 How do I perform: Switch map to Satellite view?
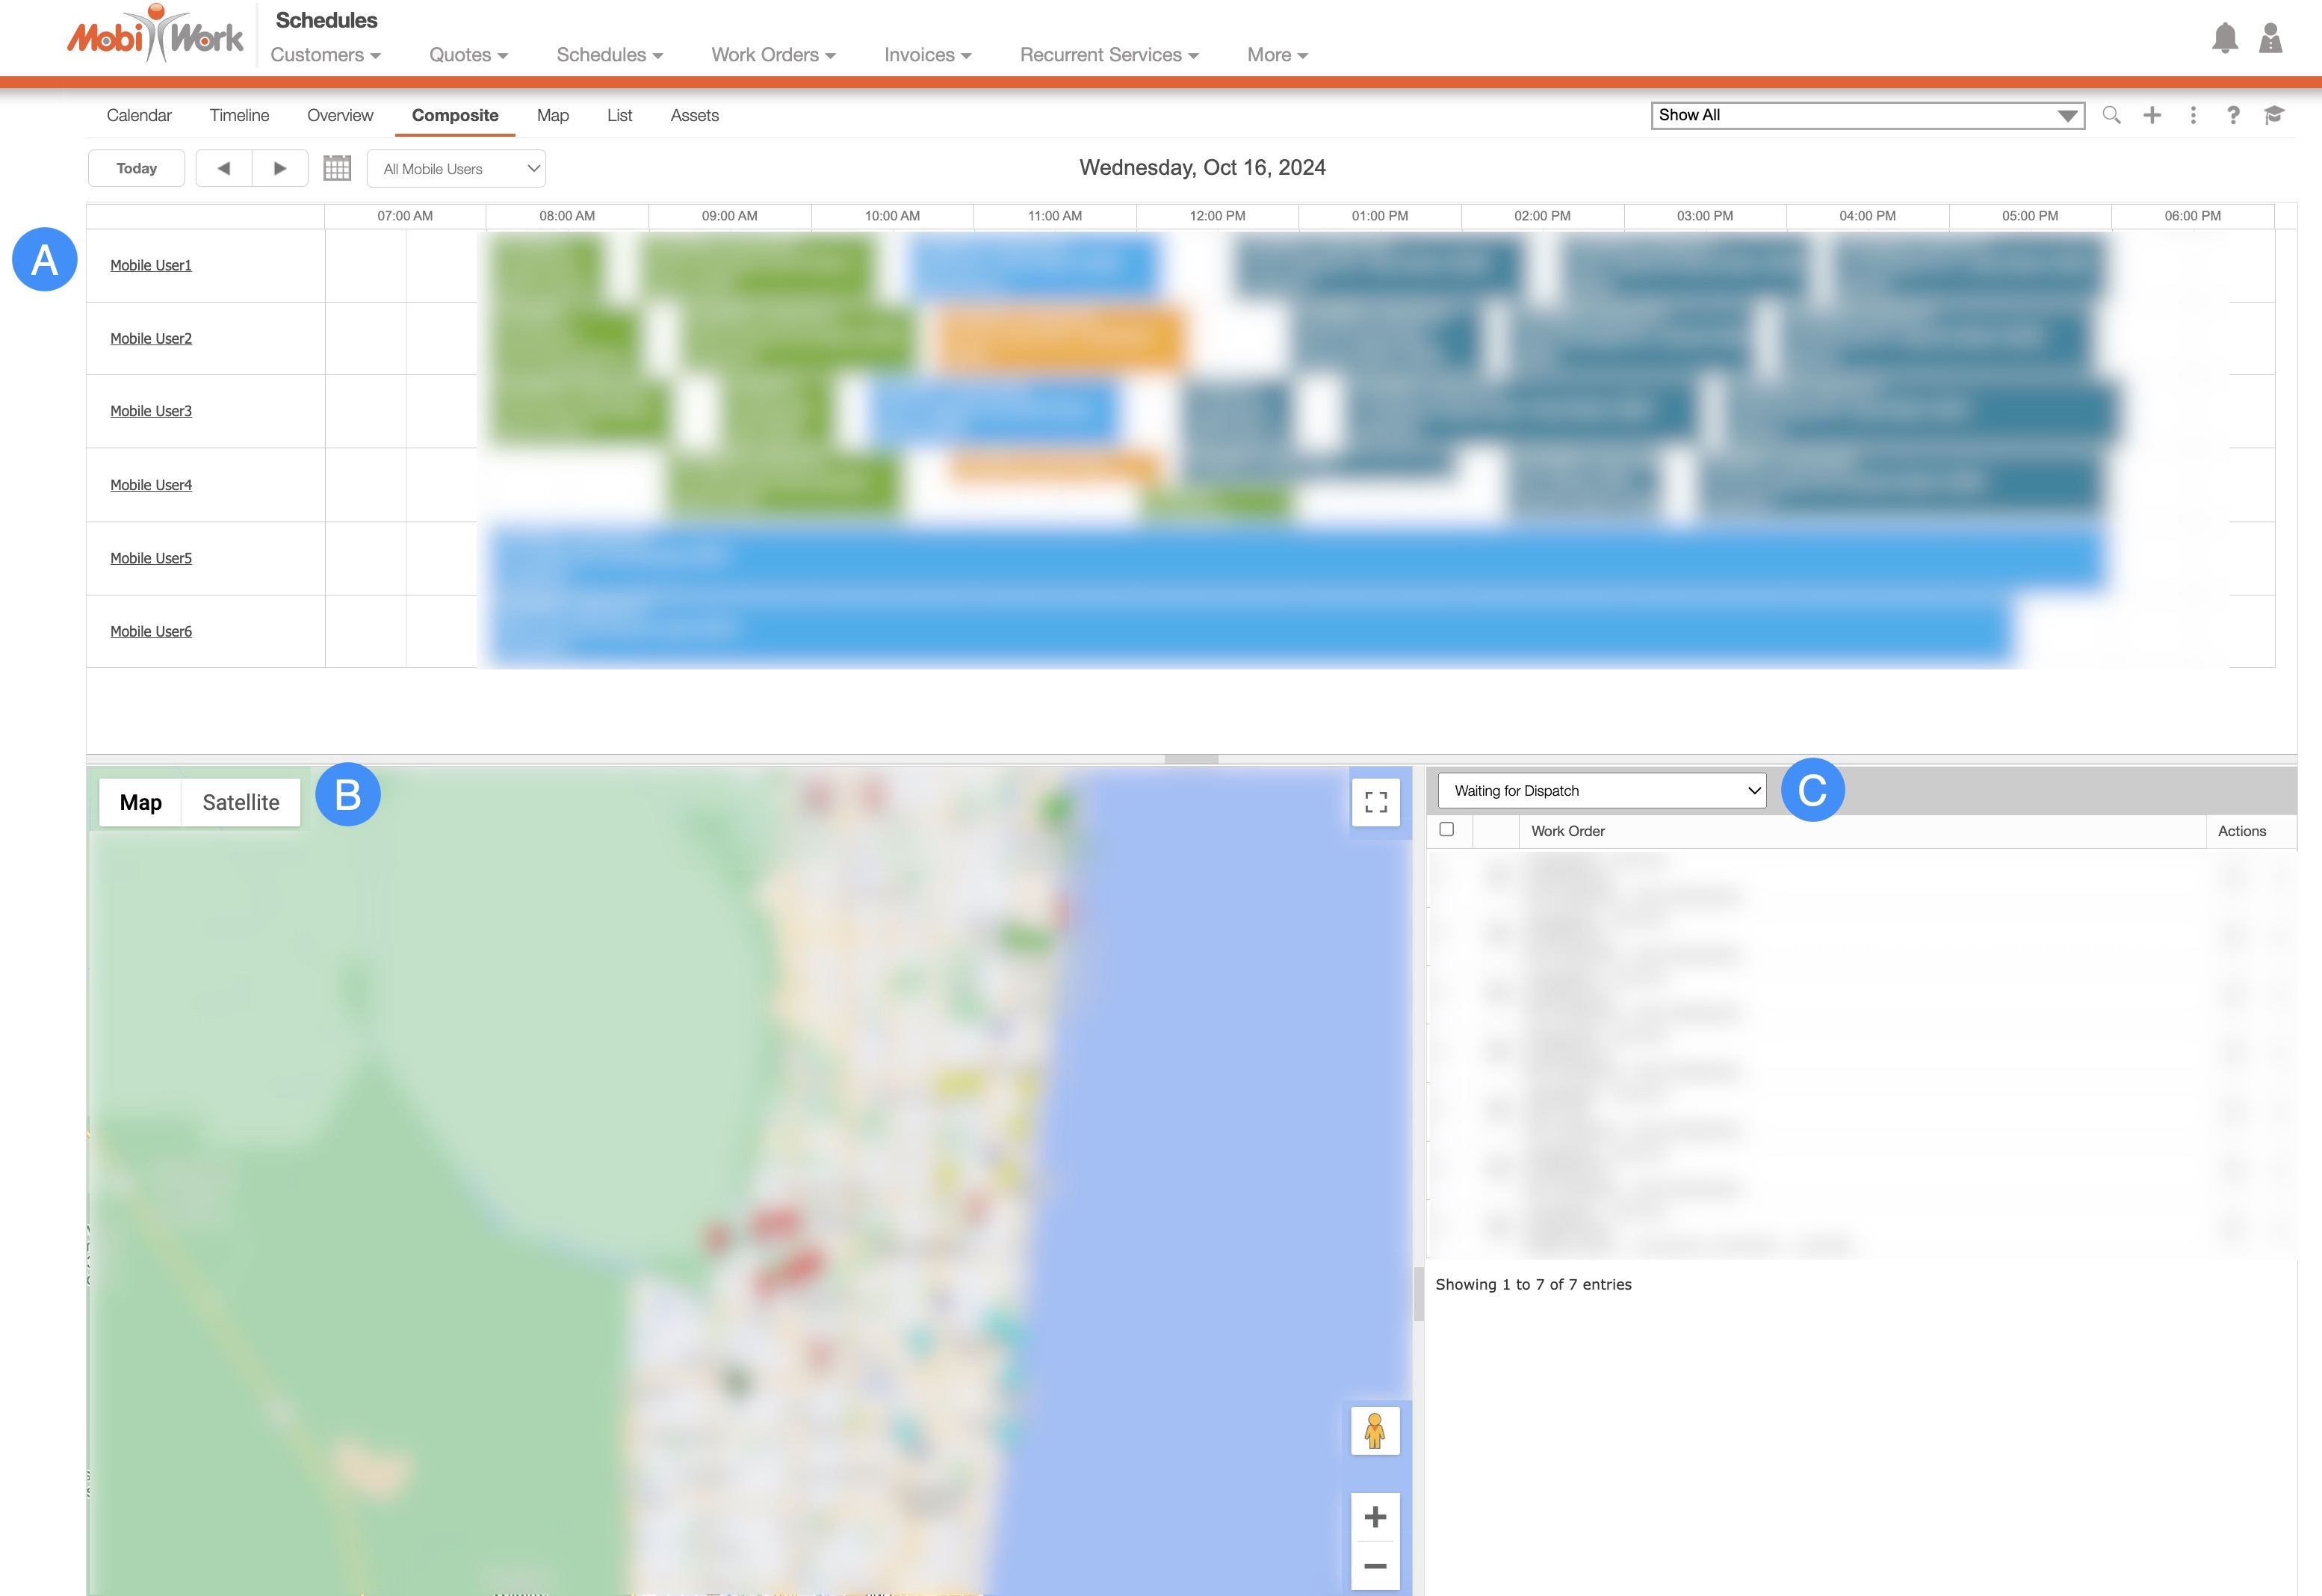click(241, 802)
